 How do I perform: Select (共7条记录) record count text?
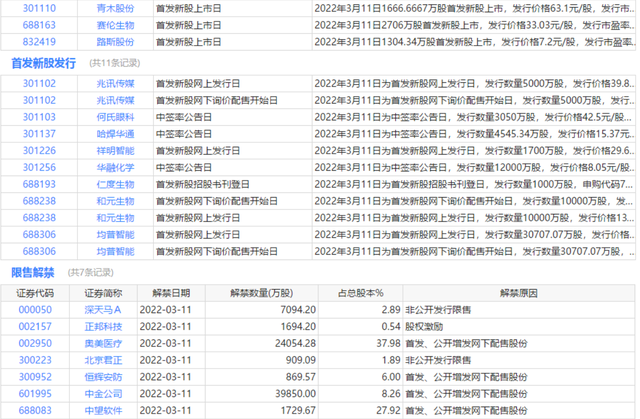point(91,273)
